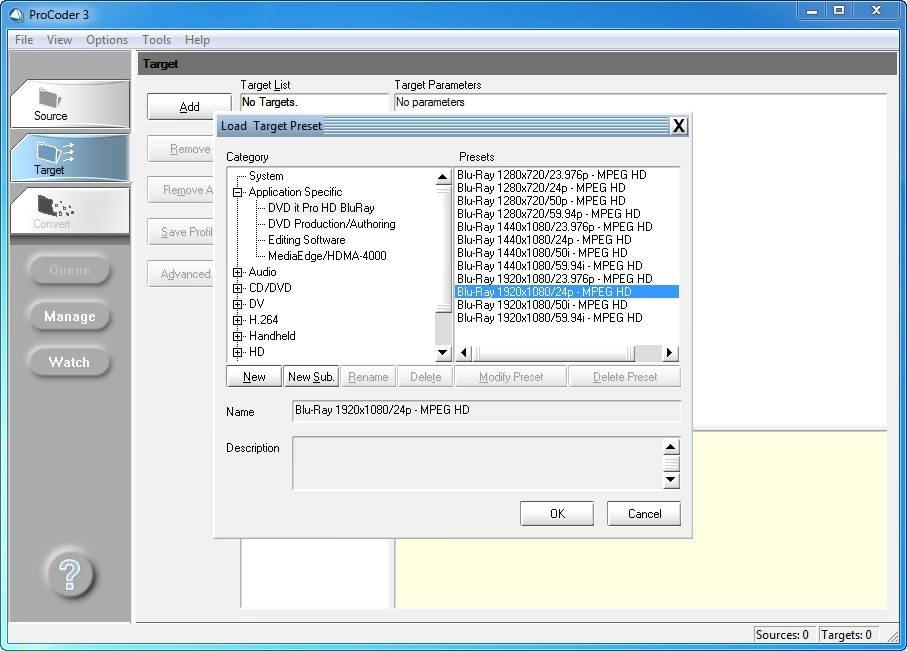This screenshot has width=907, height=651.
Task: Click the New Sub. button
Action: 311,377
